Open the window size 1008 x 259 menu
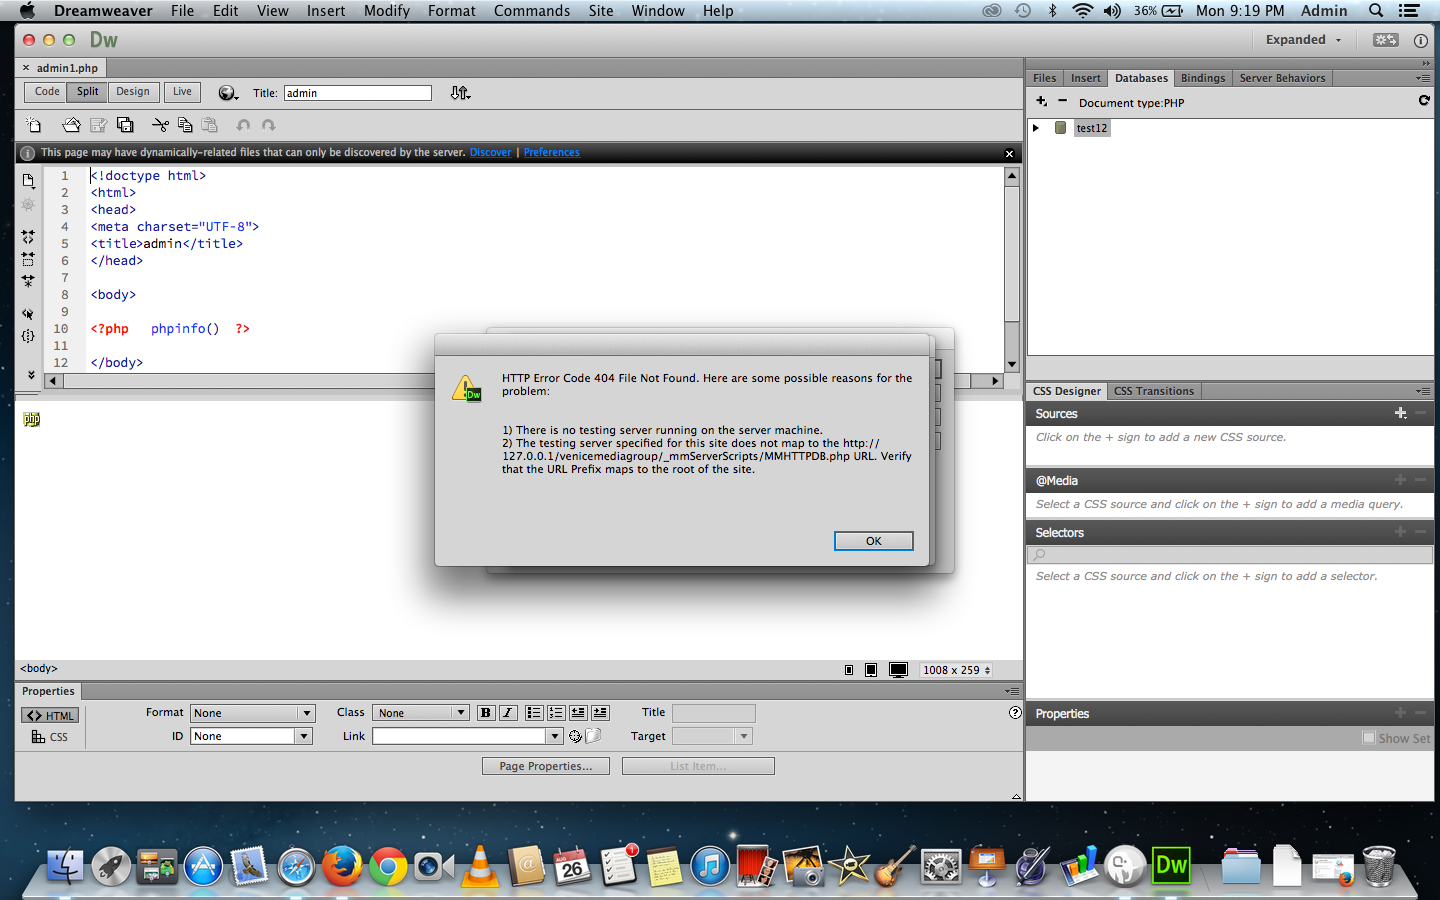The height and width of the screenshot is (900, 1440). point(956,670)
